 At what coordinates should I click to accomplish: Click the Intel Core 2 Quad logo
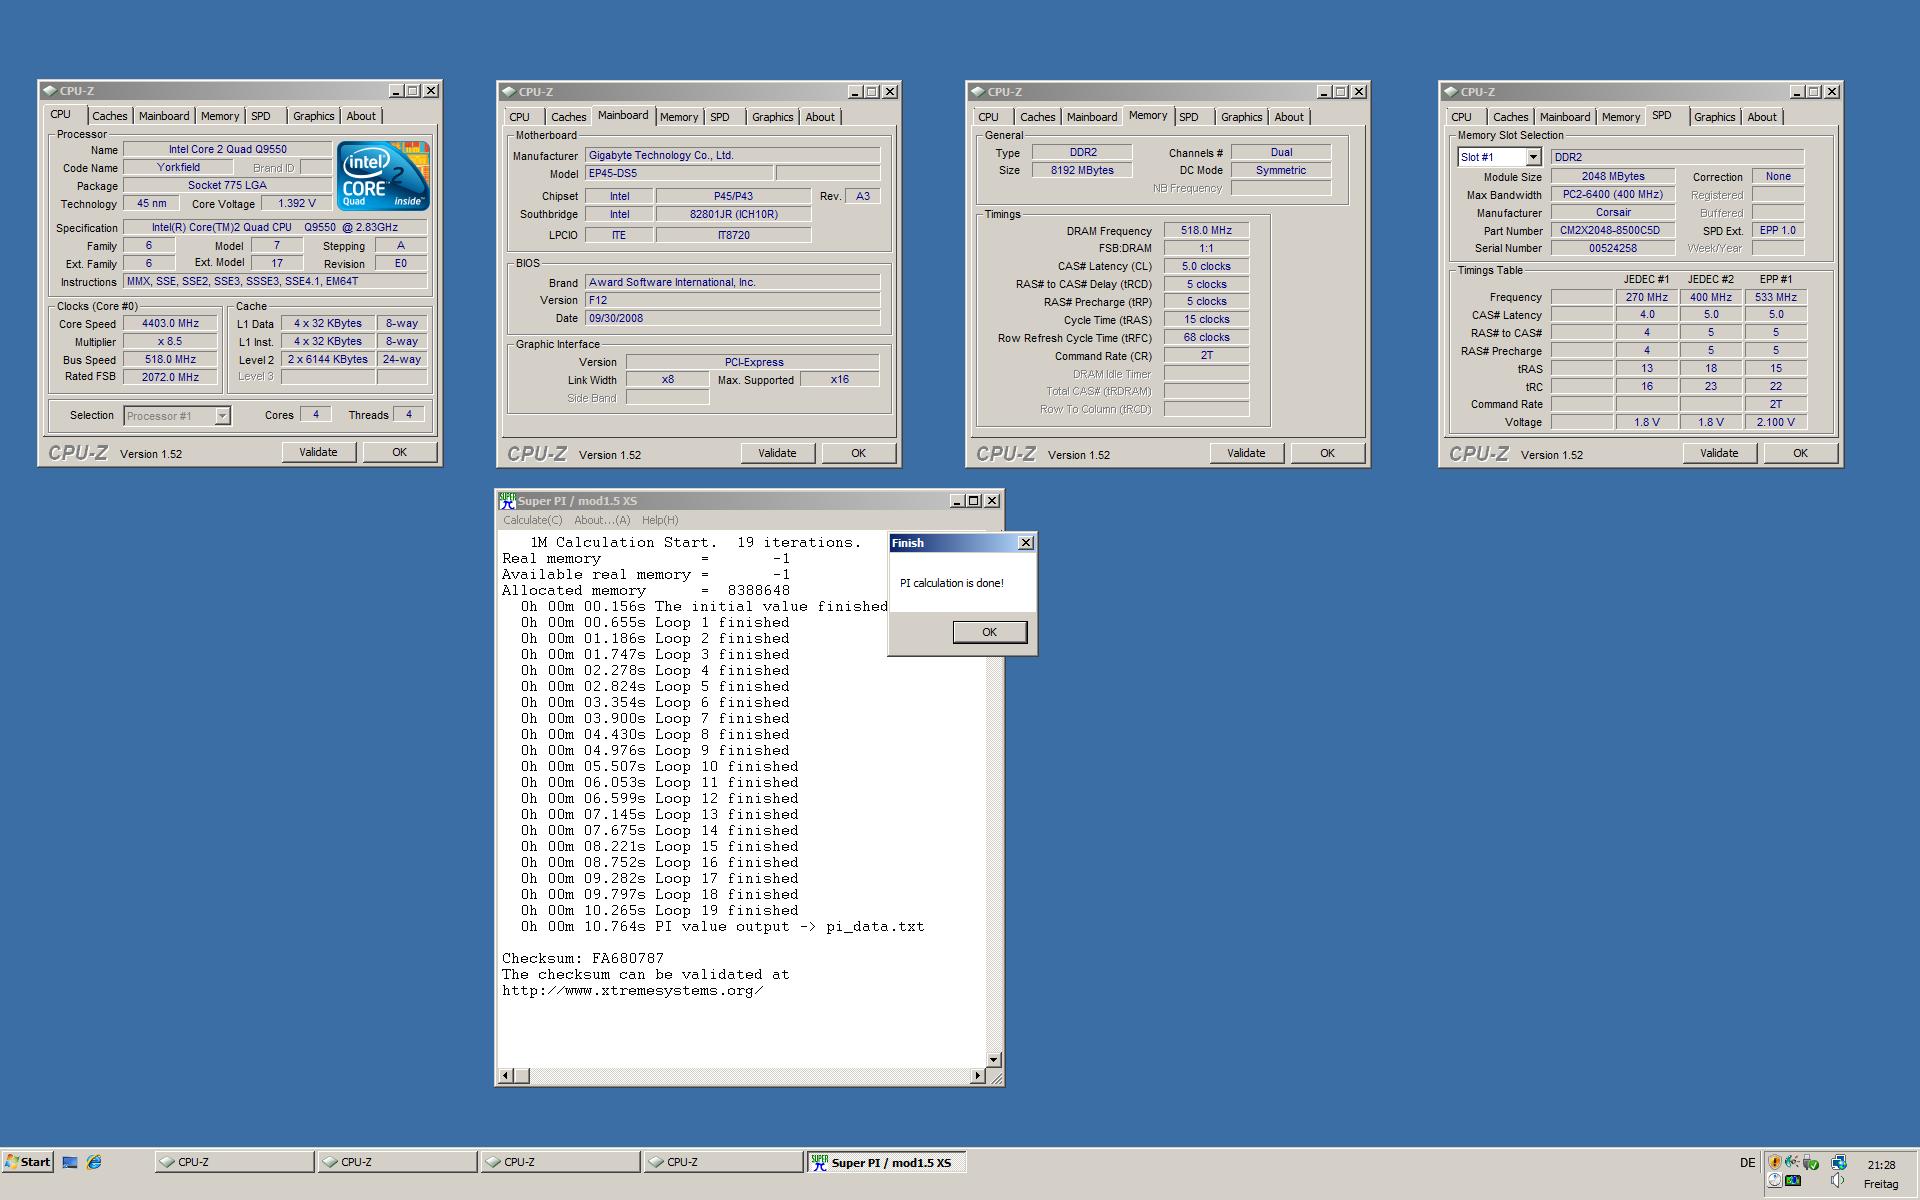click(383, 176)
